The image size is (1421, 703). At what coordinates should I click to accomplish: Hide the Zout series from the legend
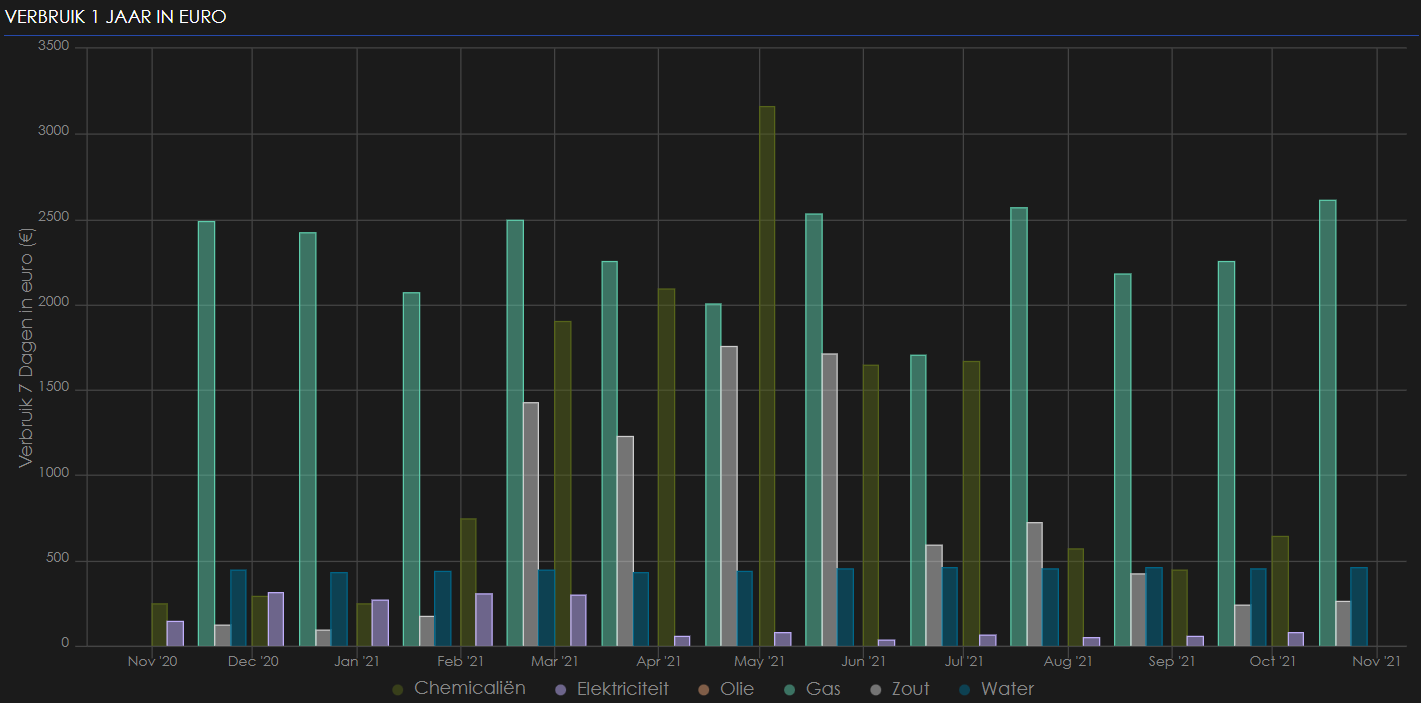(x=908, y=689)
